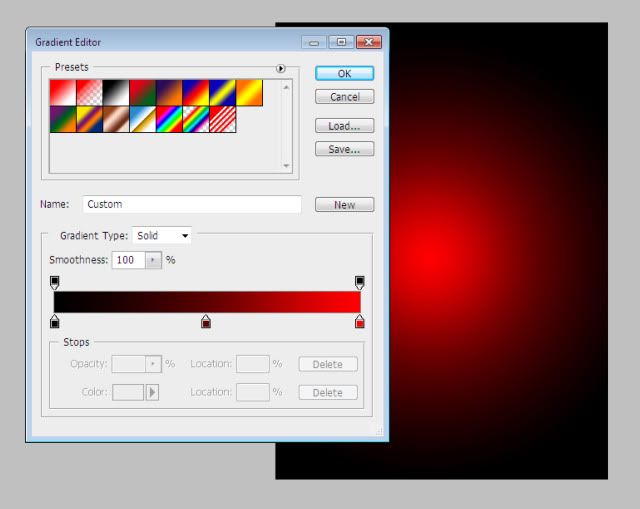Focus the gradient Name field

[x=192, y=204]
